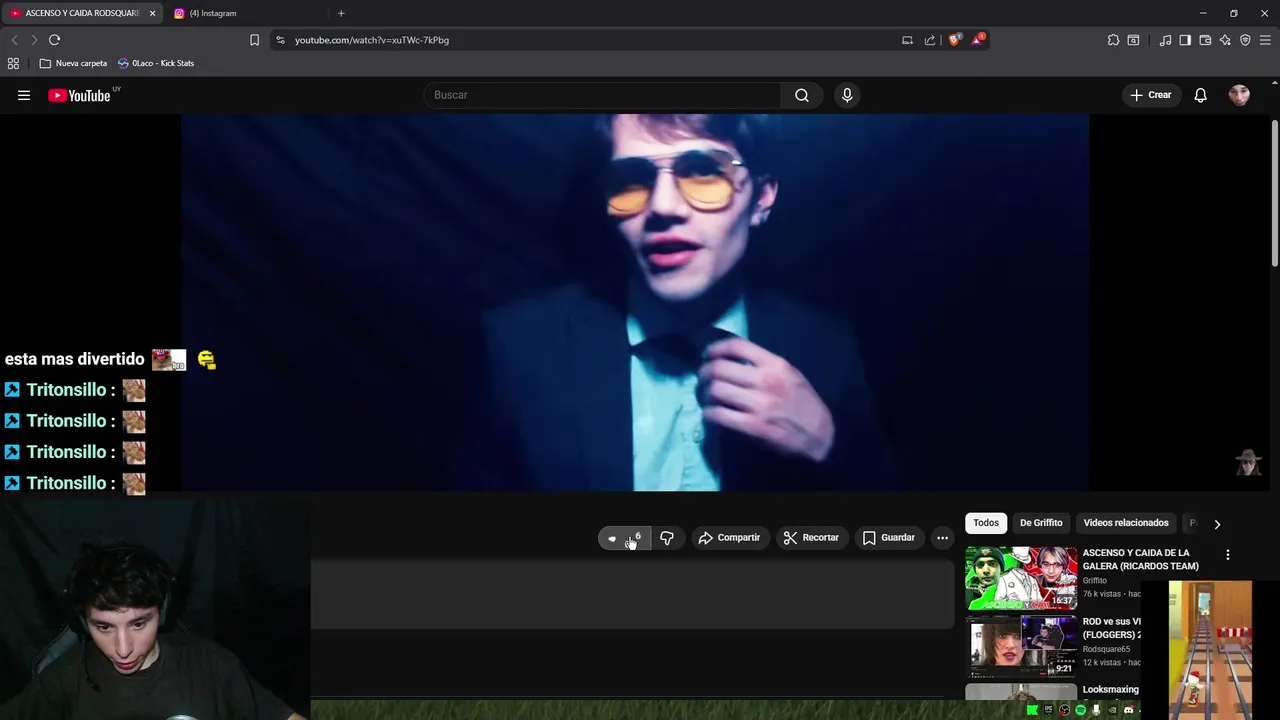Open the media control music icon

(1165, 40)
